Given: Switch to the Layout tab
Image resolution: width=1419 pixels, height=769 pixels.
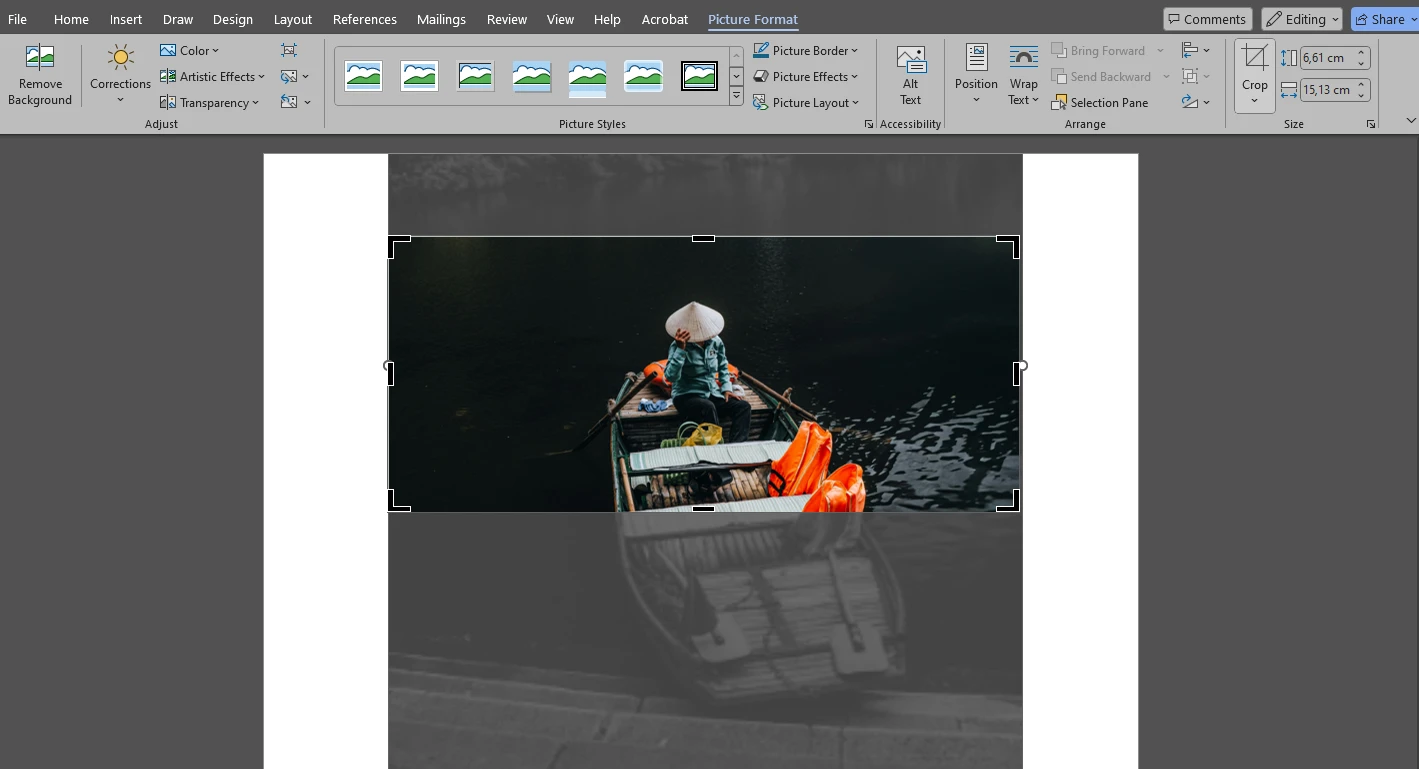Looking at the screenshot, I should [x=293, y=19].
